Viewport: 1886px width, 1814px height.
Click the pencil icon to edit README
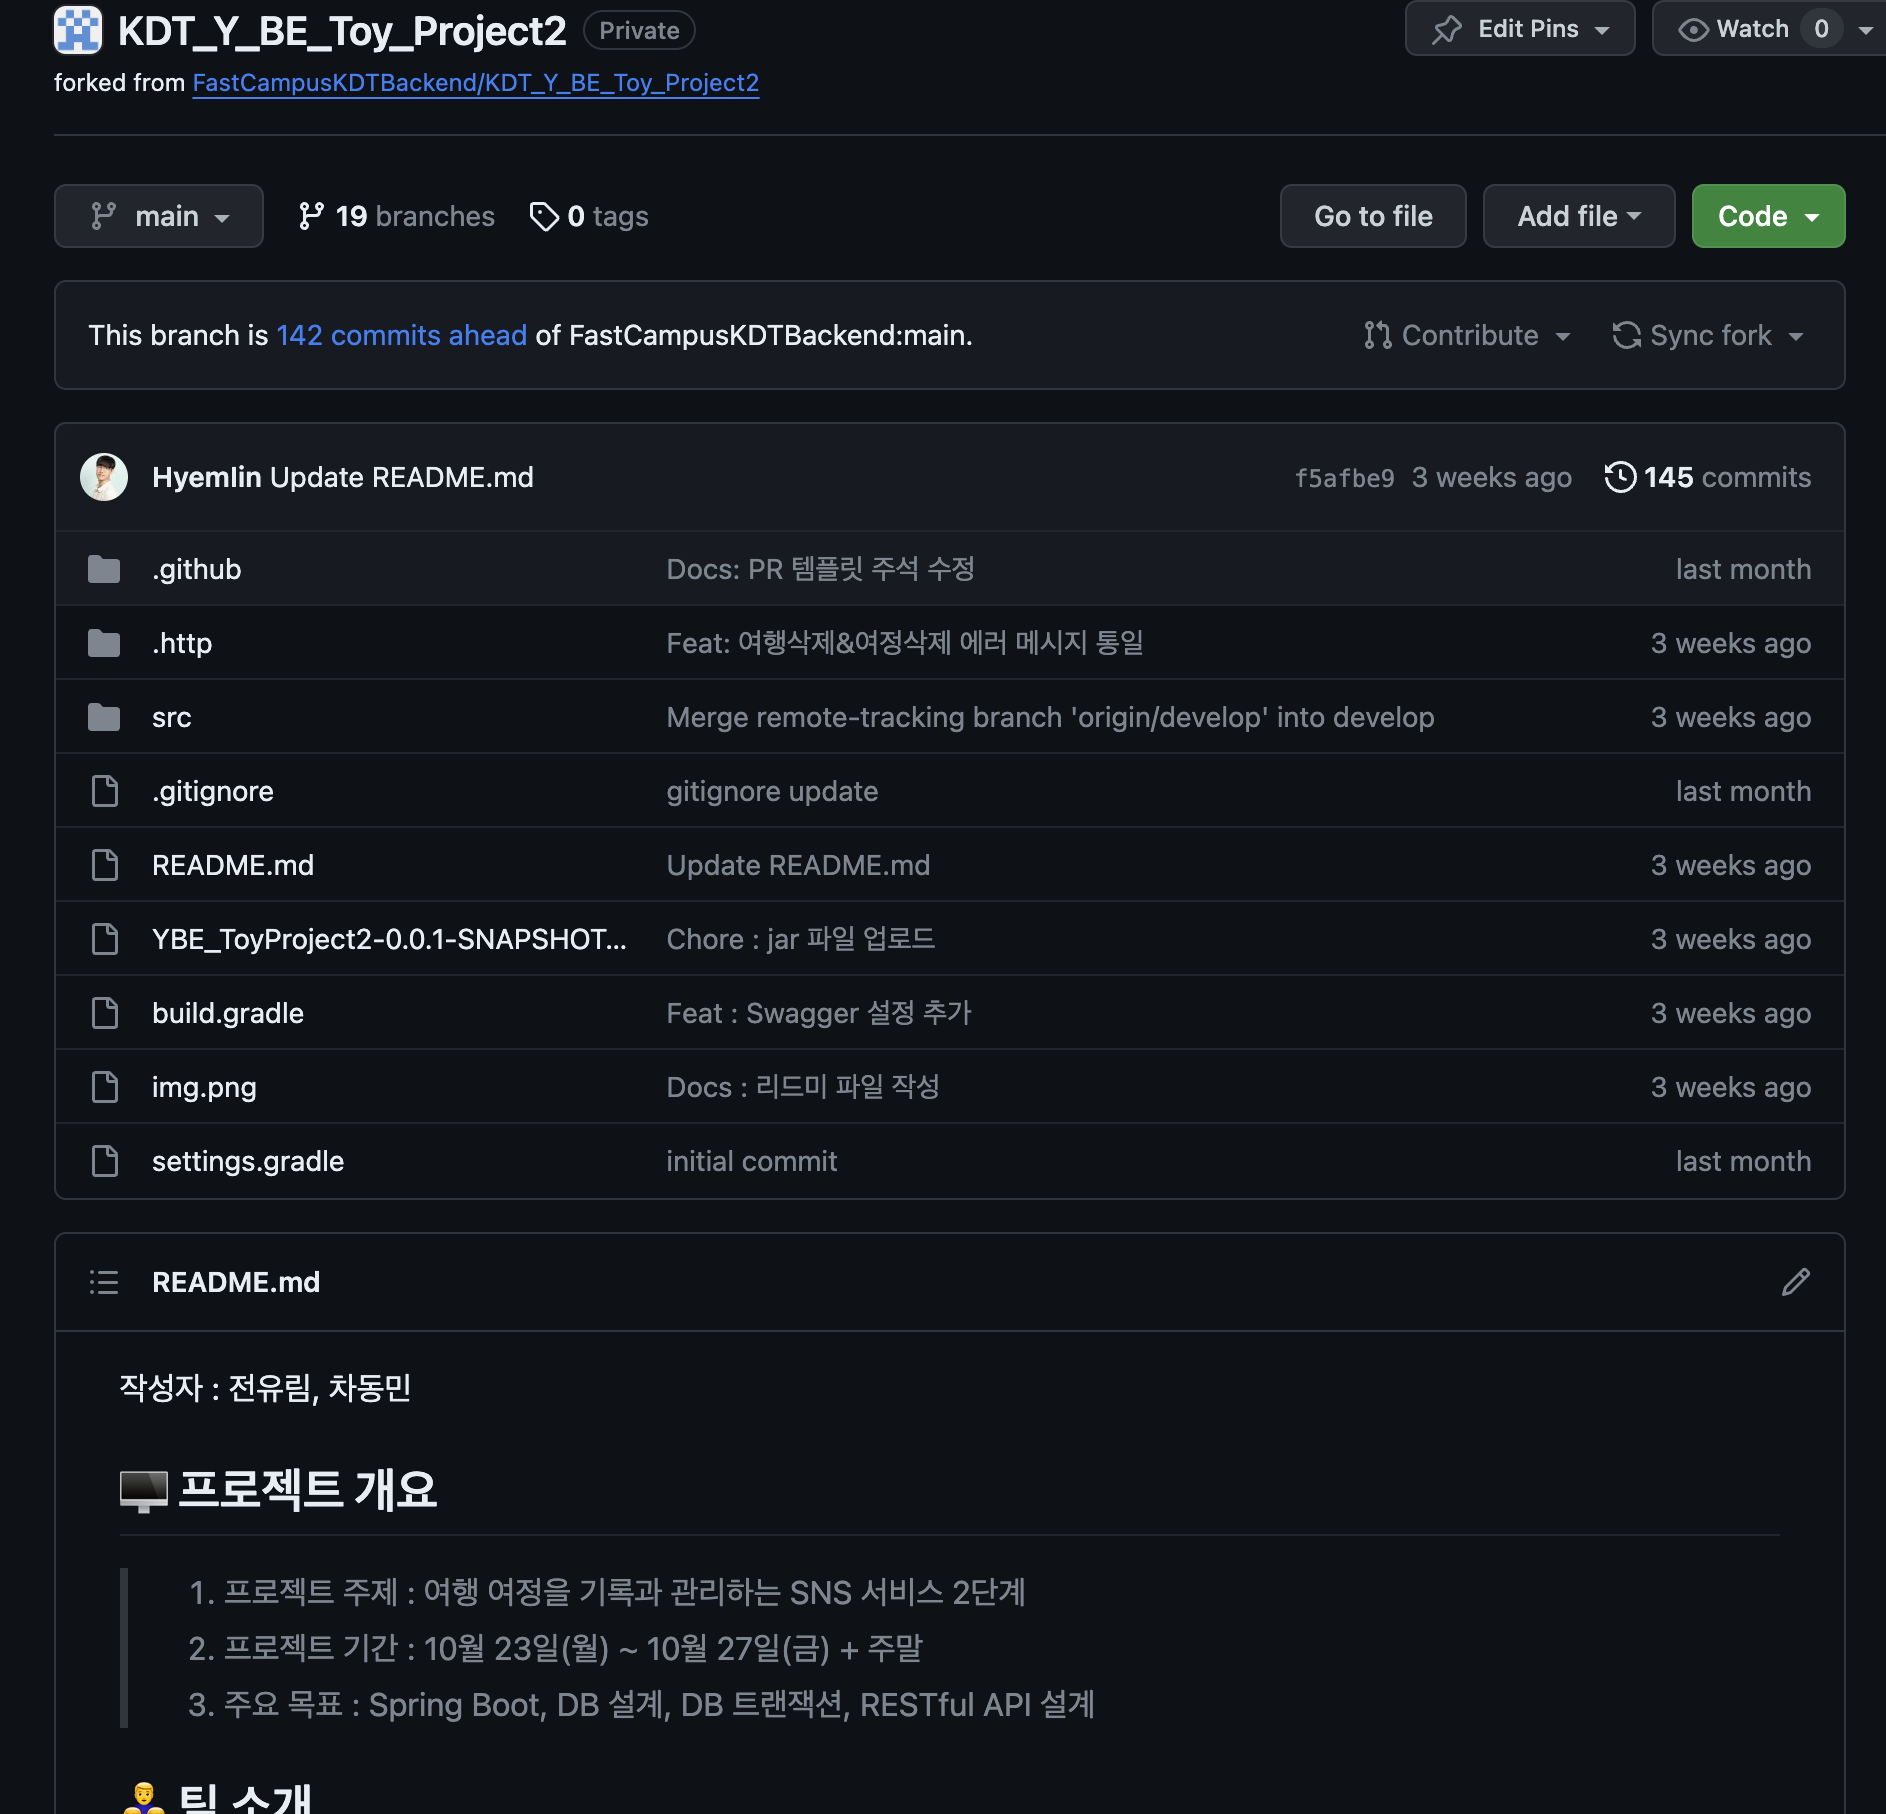point(1795,1282)
